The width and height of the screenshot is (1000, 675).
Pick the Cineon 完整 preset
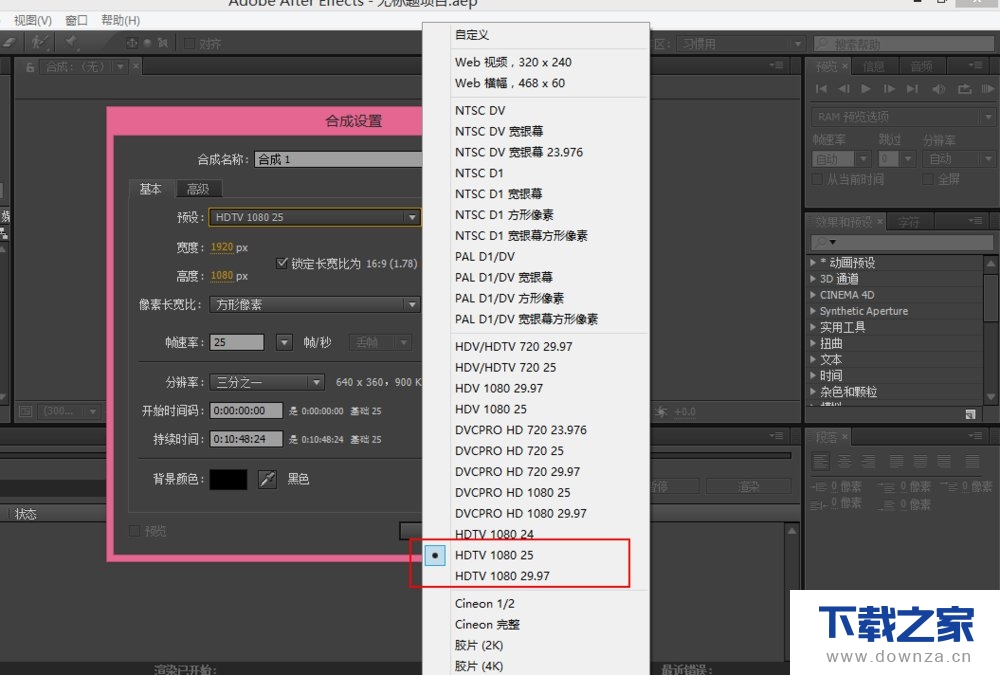click(487, 625)
